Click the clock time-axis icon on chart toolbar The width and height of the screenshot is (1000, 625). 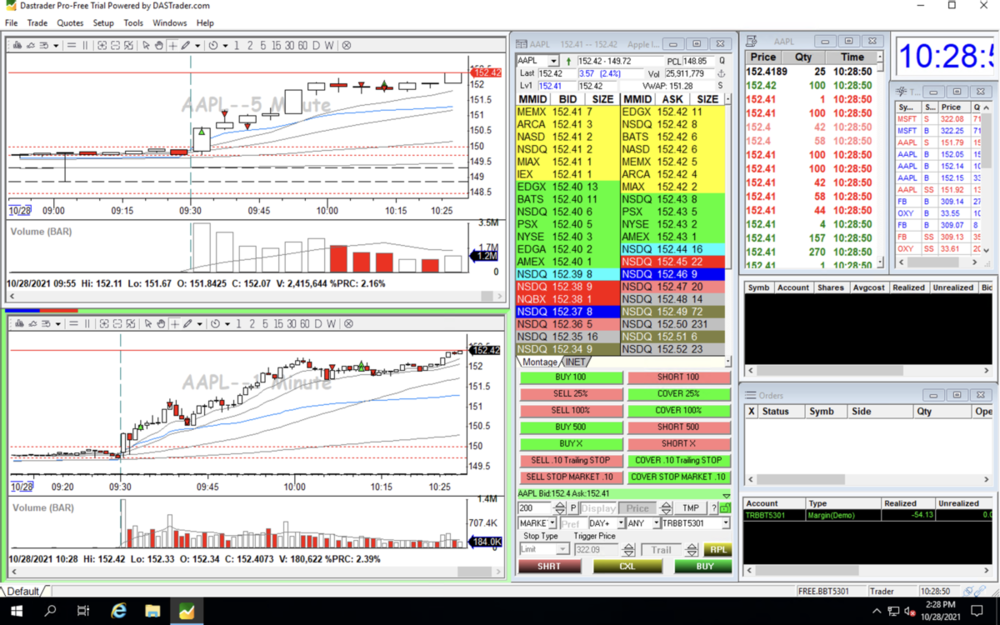click(213, 46)
